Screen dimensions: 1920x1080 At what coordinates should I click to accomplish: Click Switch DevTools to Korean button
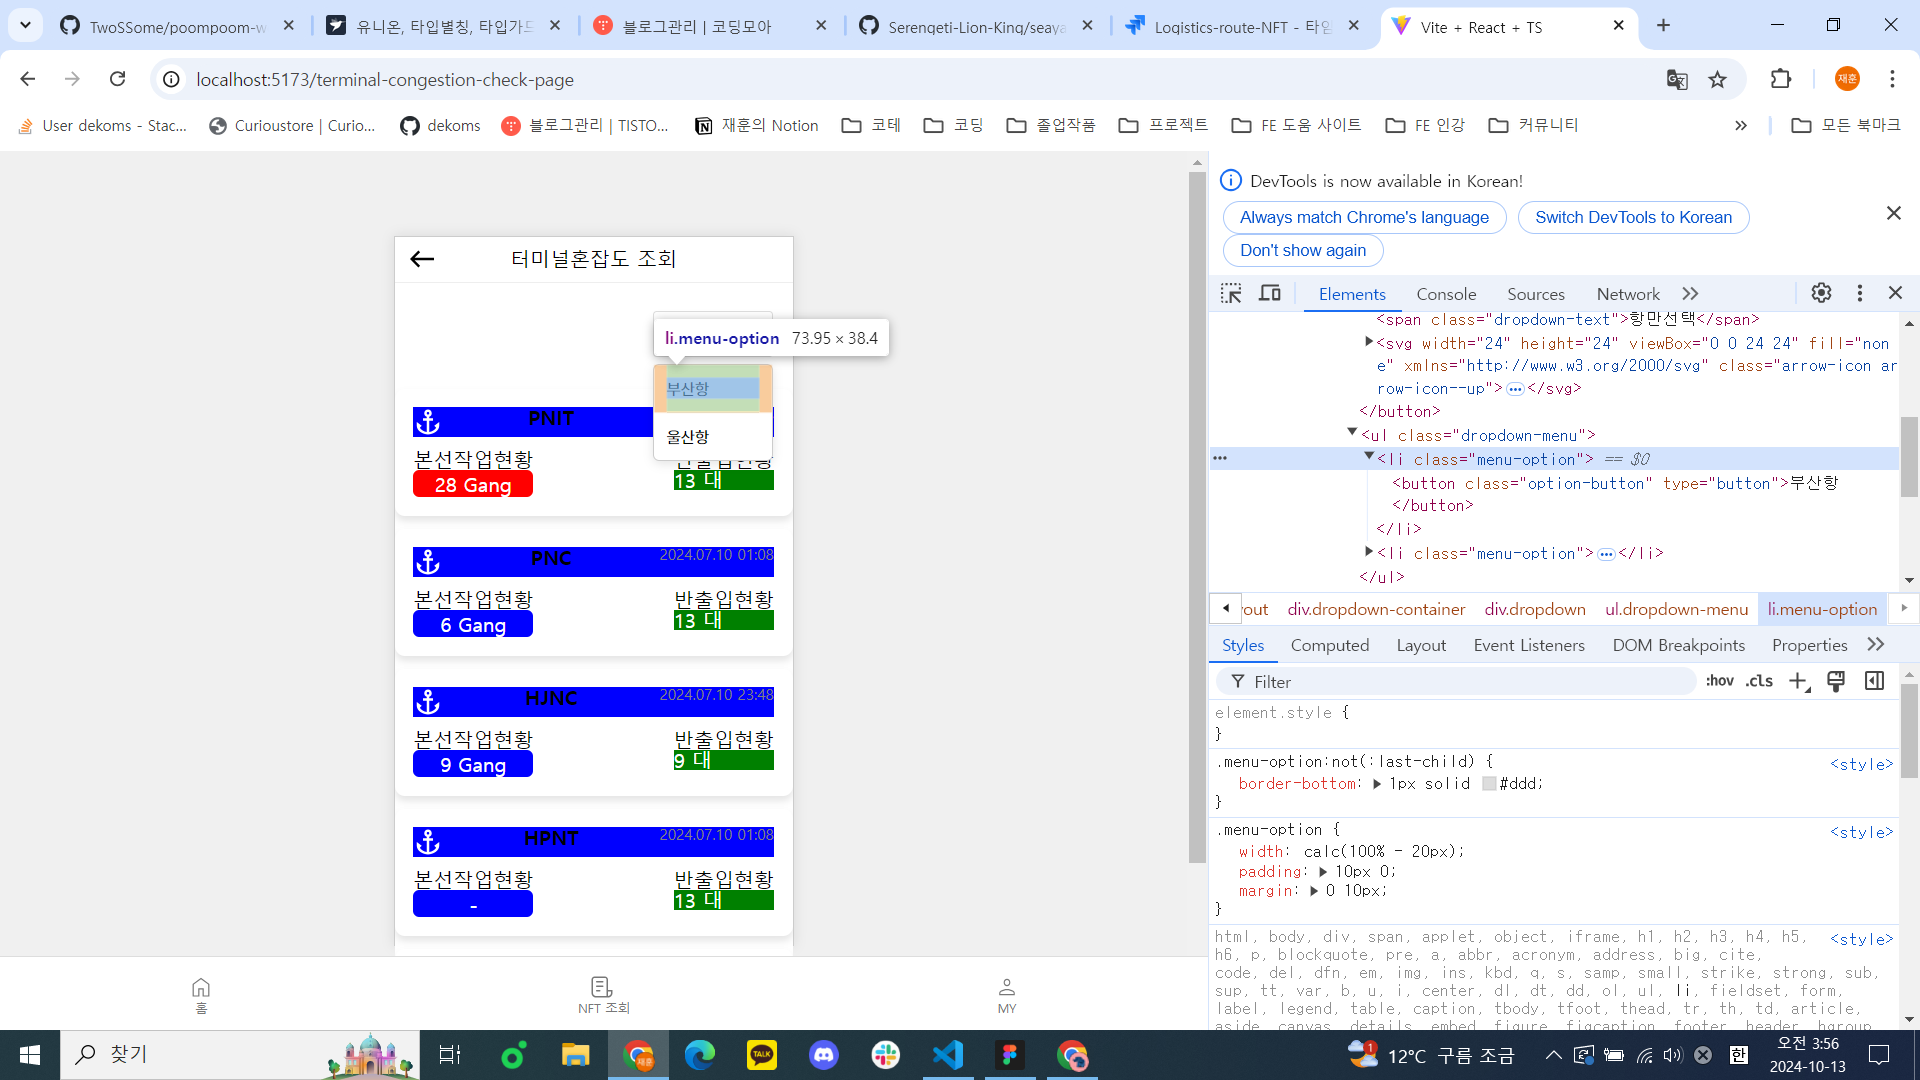pyautogui.click(x=1632, y=217)
